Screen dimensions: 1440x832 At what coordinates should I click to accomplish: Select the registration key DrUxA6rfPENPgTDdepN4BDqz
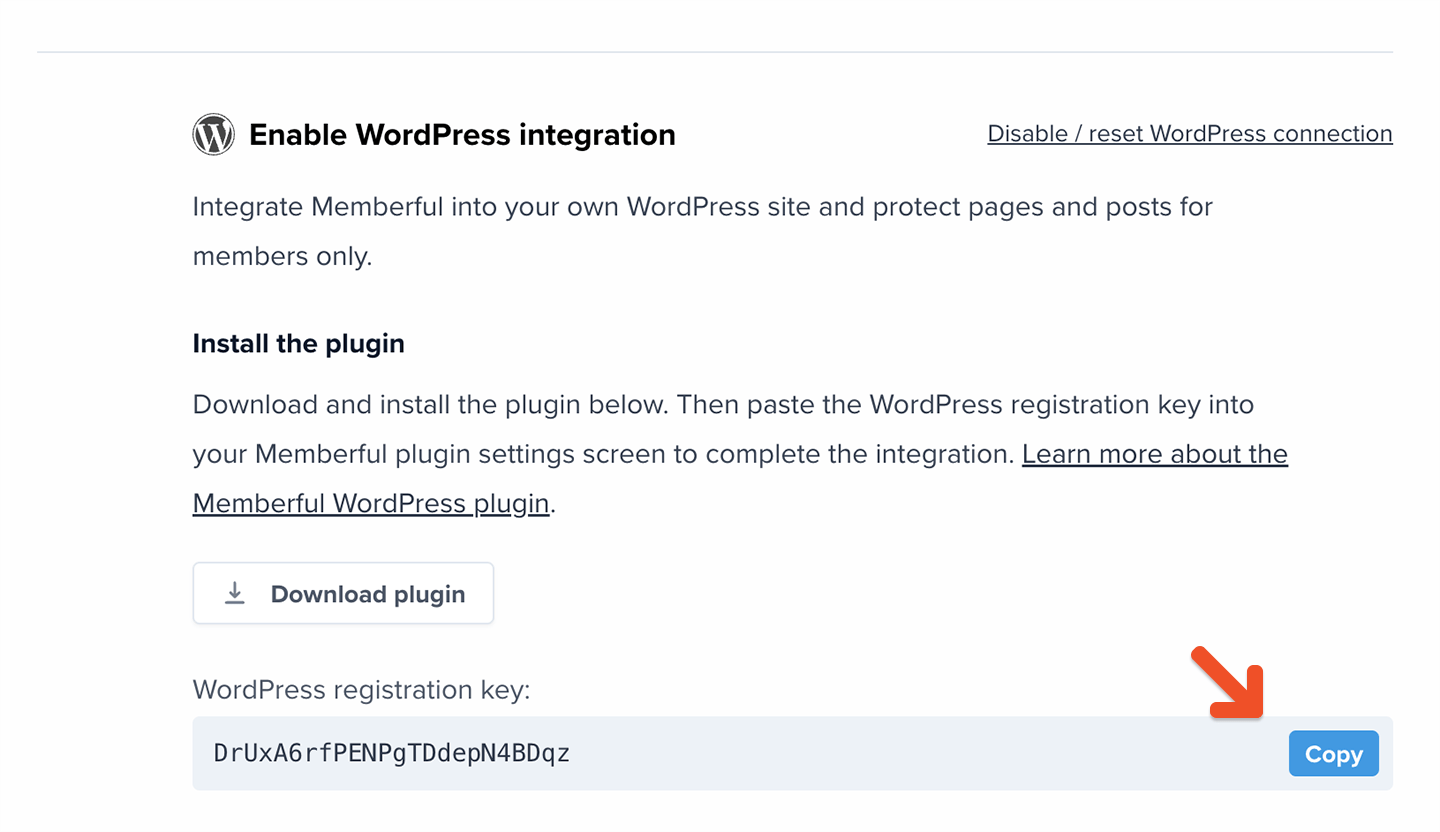392,753
